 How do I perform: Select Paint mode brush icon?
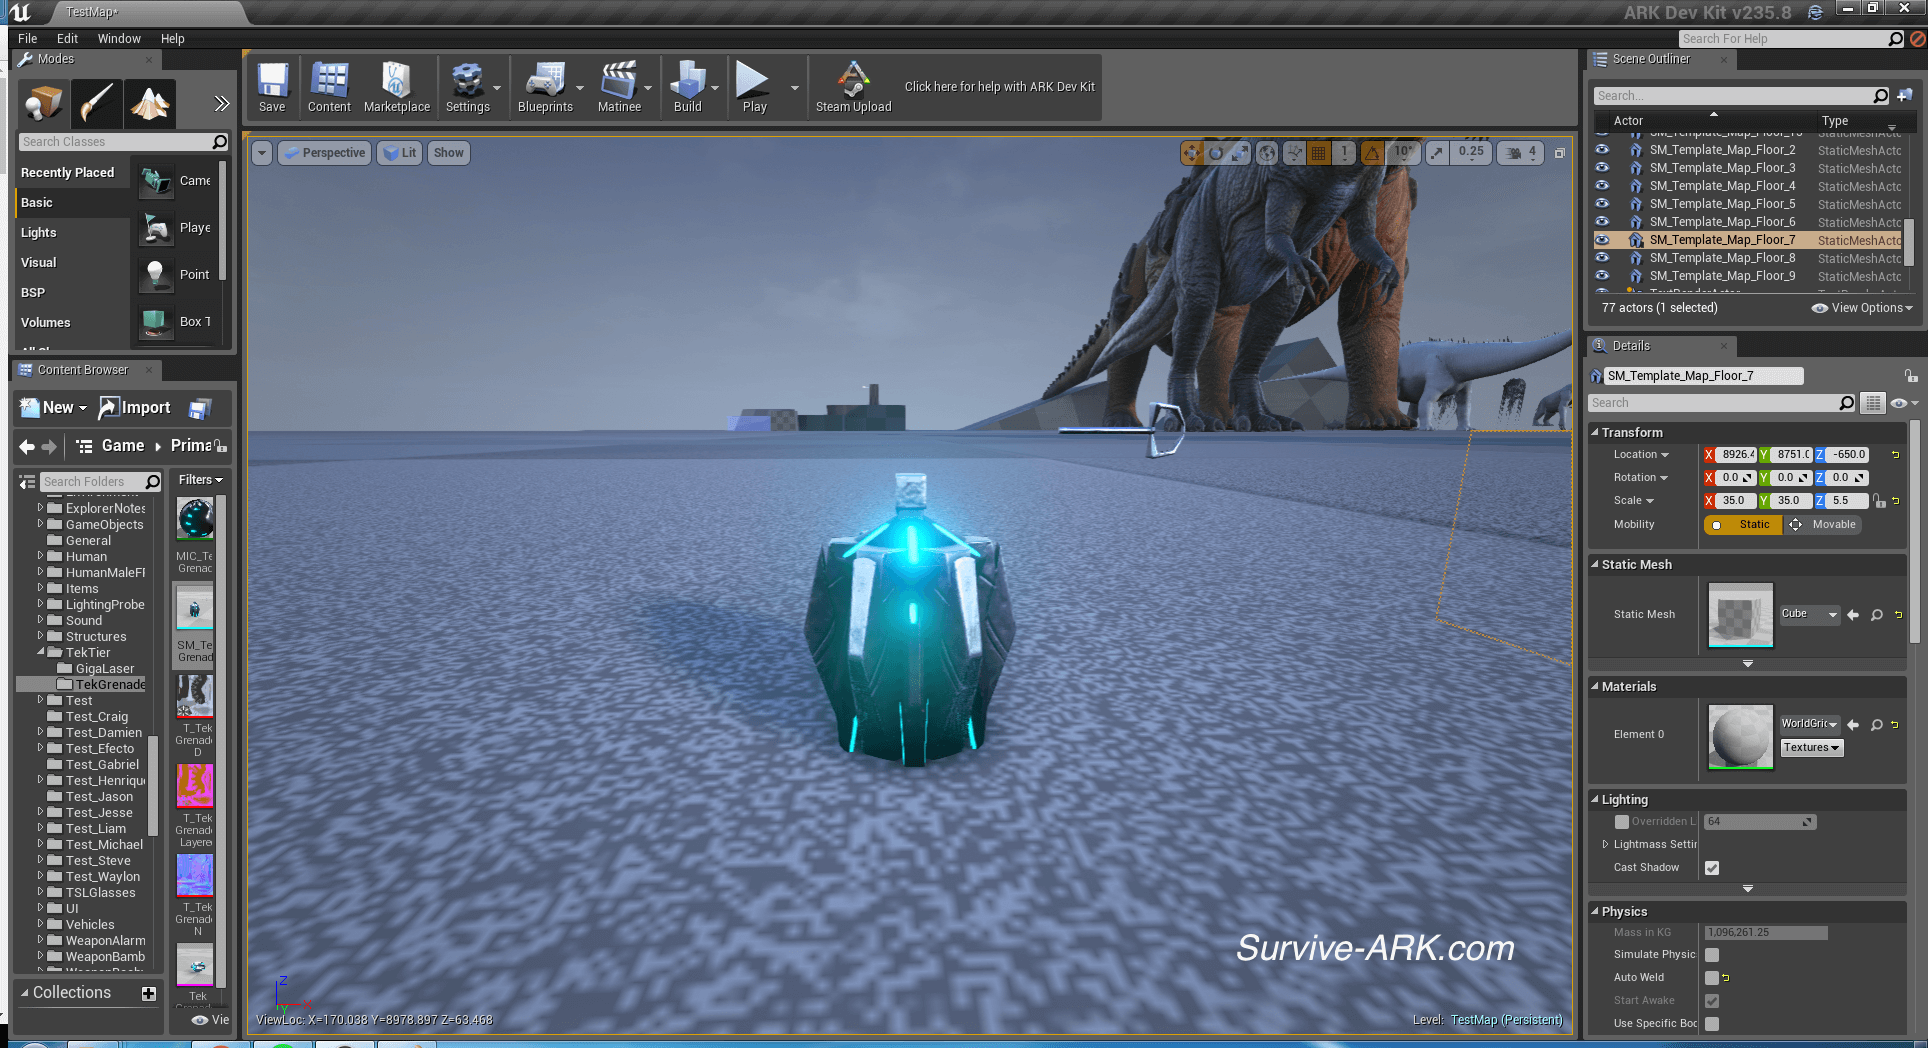97,104
